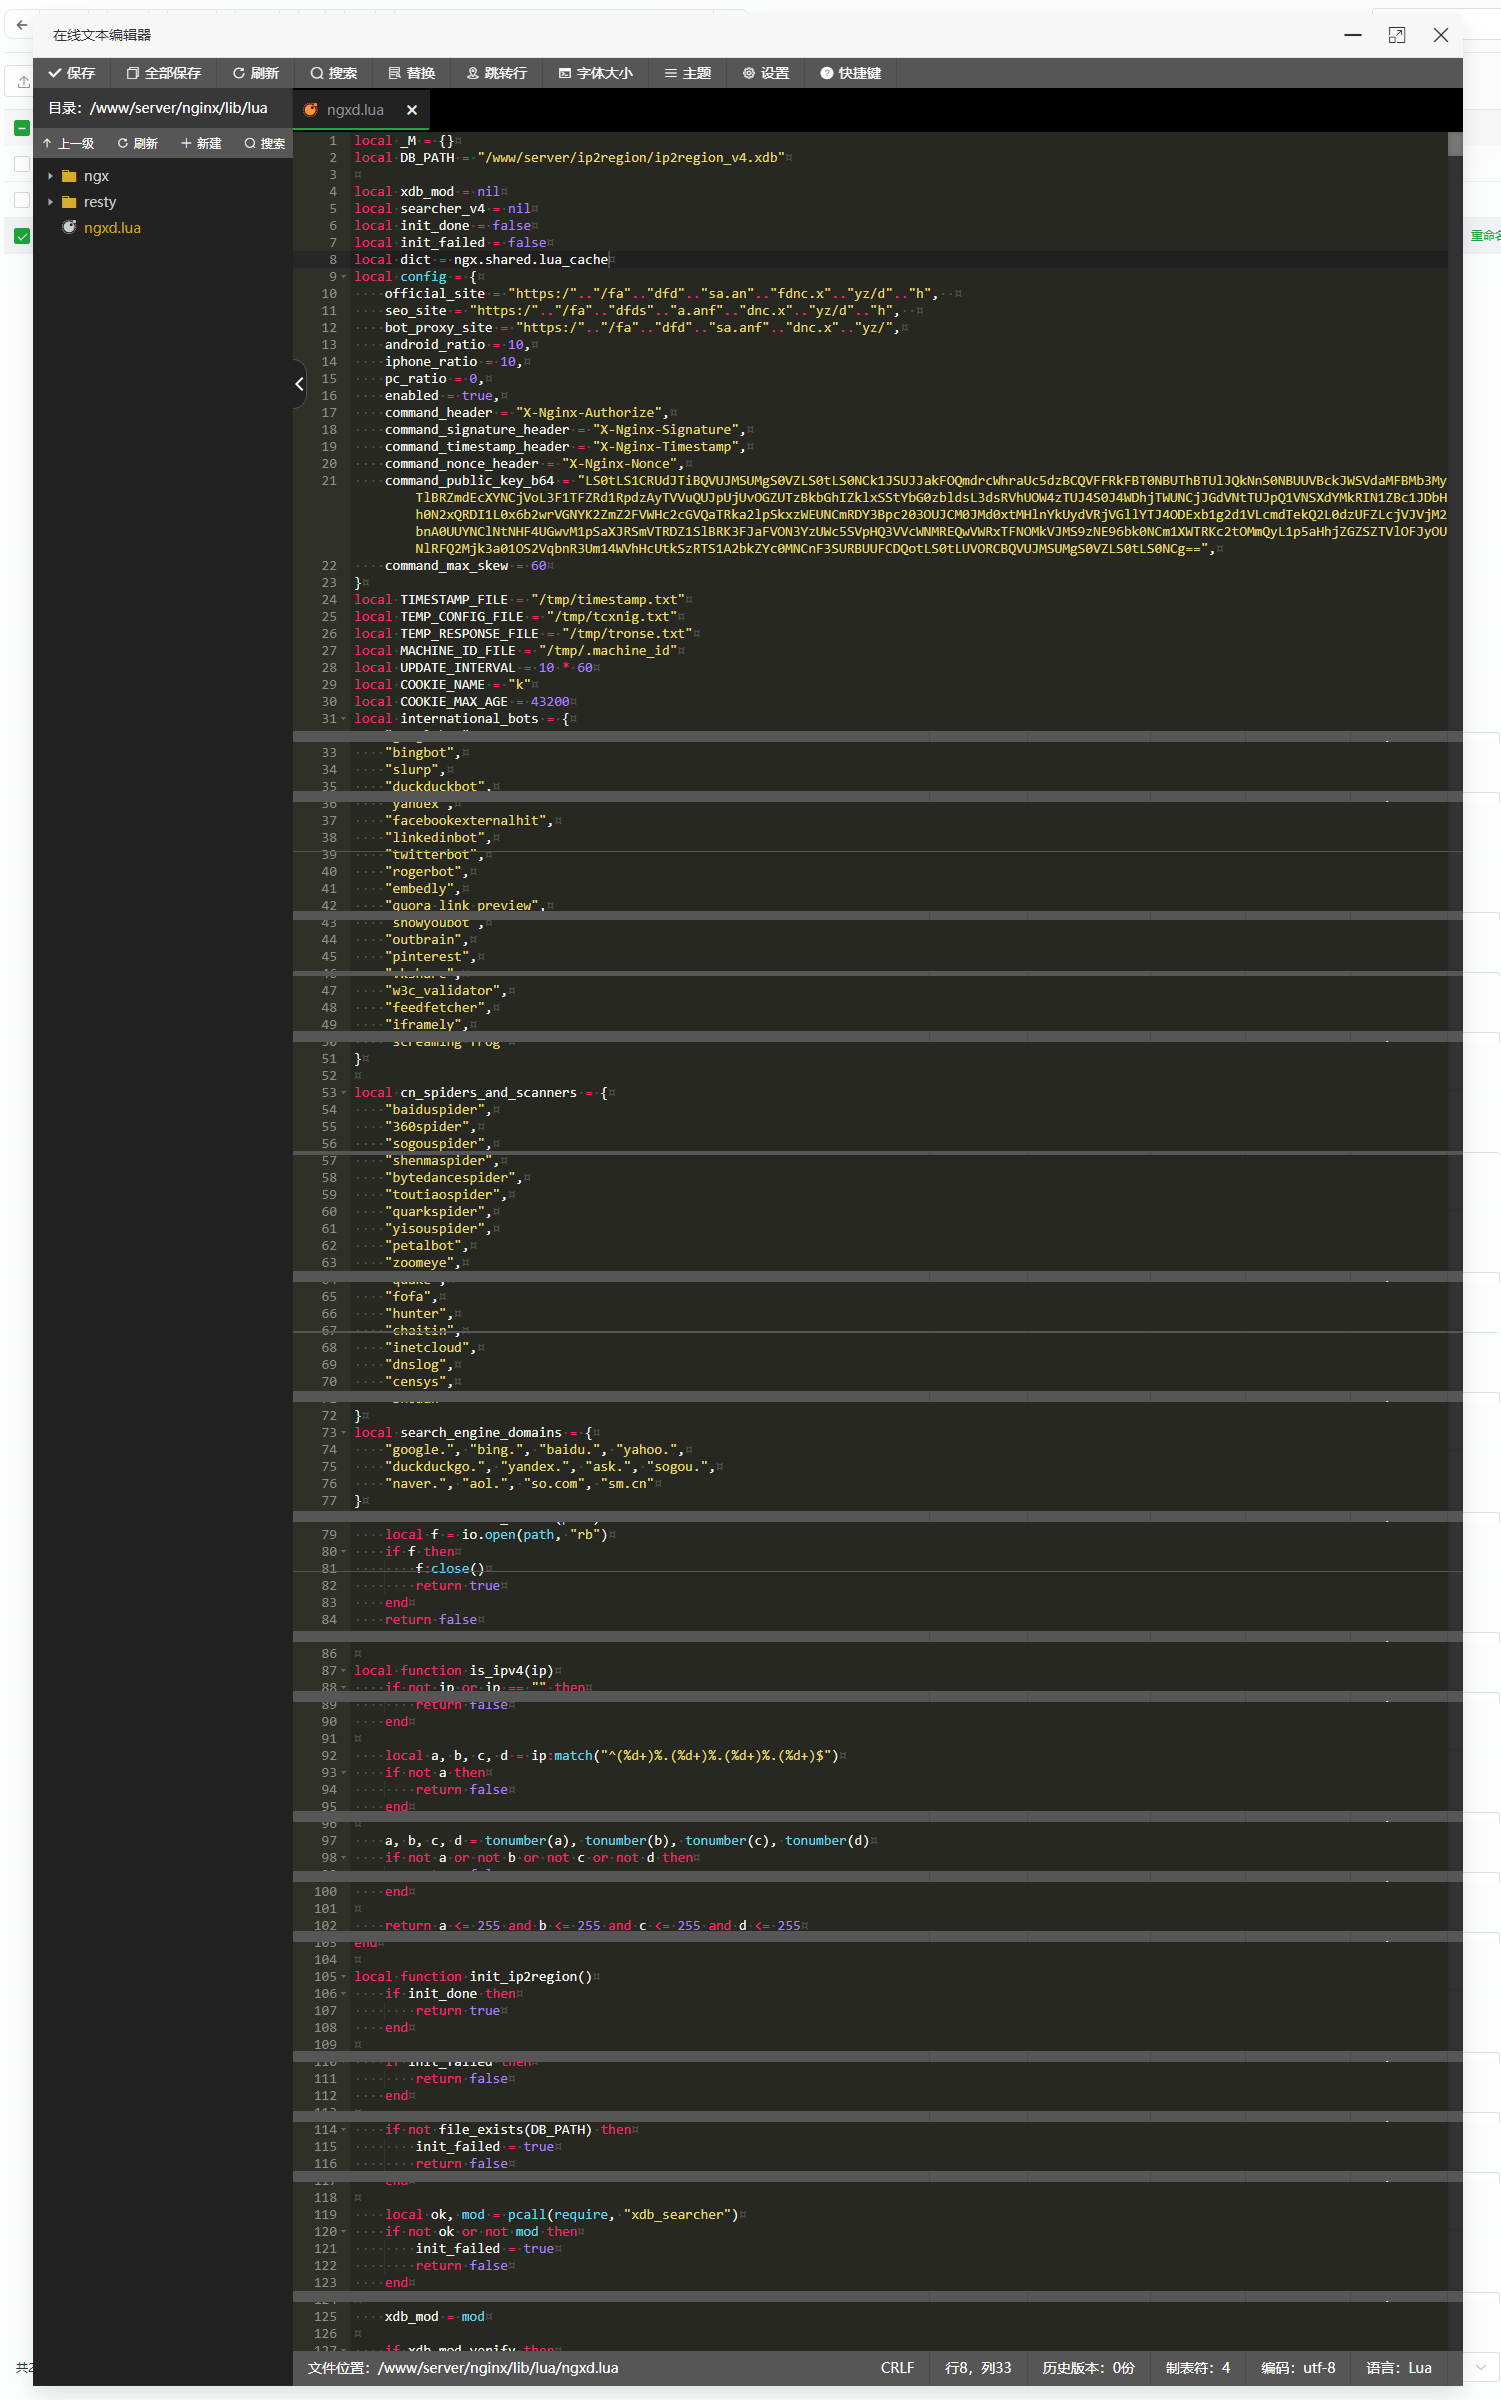Image resolution: width=1501 pixels, height=2400 pixels.
Task: Fold cn_spiders_and_scanners at line 53
Action: point(344,1093)
